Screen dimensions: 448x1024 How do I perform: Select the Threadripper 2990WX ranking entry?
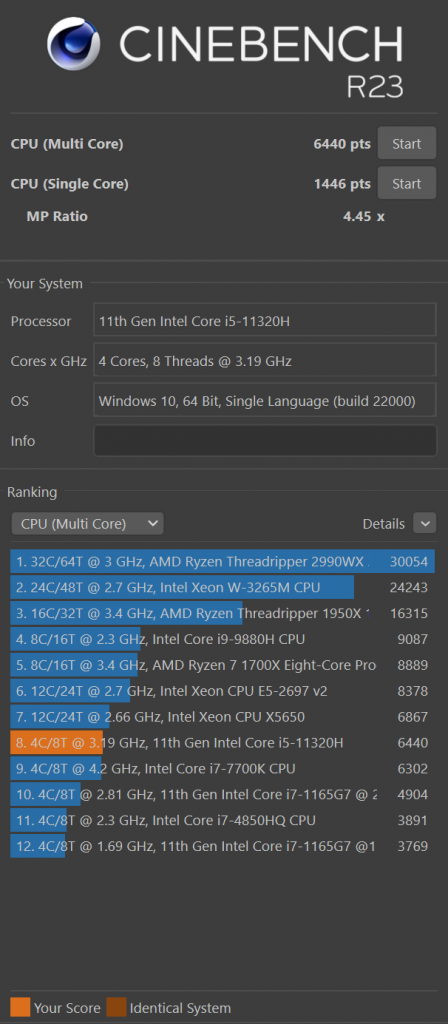tap(223, 562)
